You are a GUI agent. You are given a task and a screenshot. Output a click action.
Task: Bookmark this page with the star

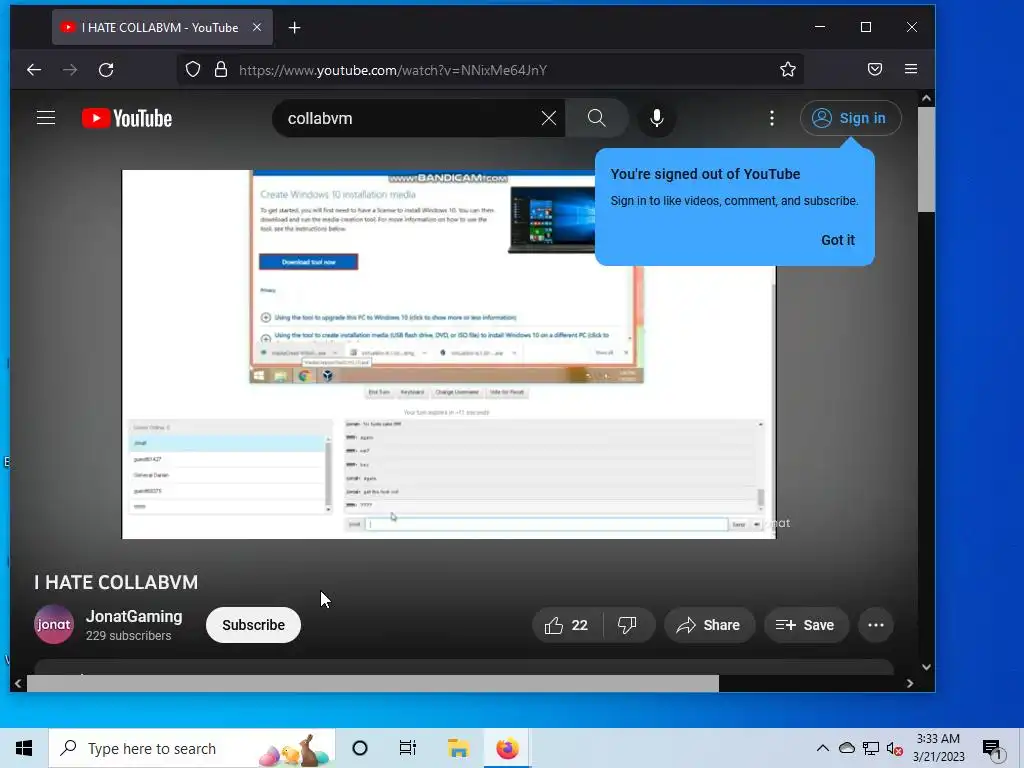tap(788, 69)
